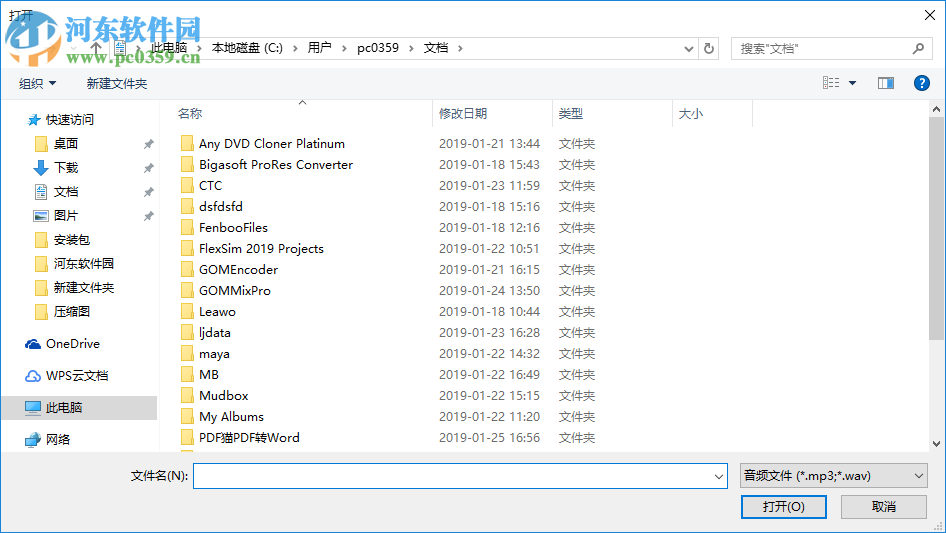This screenshot has height=533, width=946.
Task: Click the 文件名 input field
Action: click(x=460, y=476)
